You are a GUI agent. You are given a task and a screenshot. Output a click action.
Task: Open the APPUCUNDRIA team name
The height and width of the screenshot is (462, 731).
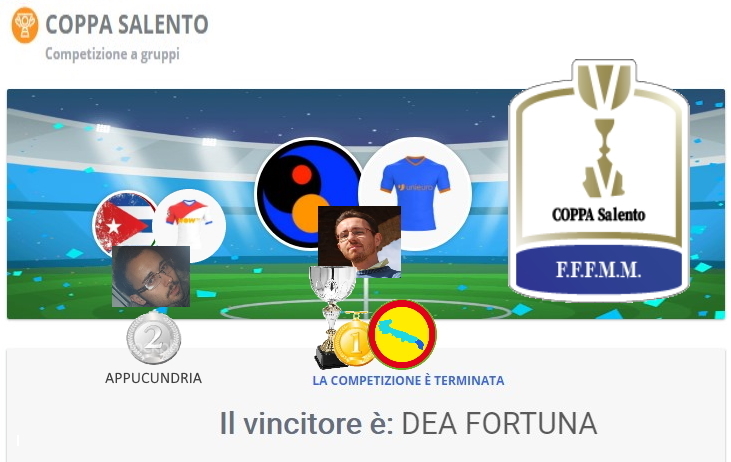coord(153,378)
